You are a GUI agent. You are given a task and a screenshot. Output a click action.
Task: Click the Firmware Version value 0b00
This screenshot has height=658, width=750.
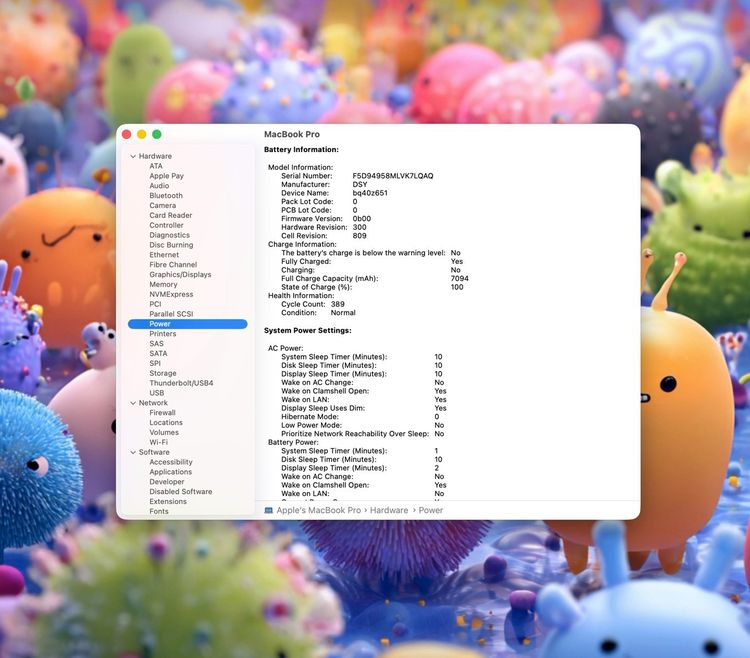pyautogui.click(x=362, y=219)
